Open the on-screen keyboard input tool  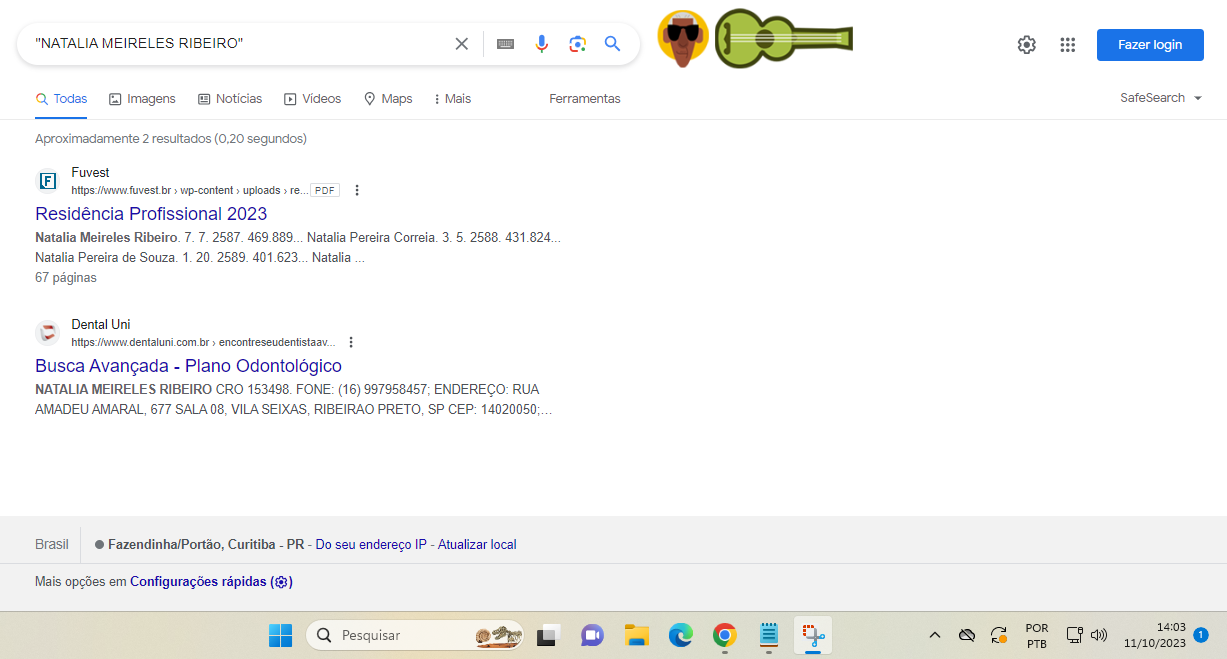[x=505, y=44]
